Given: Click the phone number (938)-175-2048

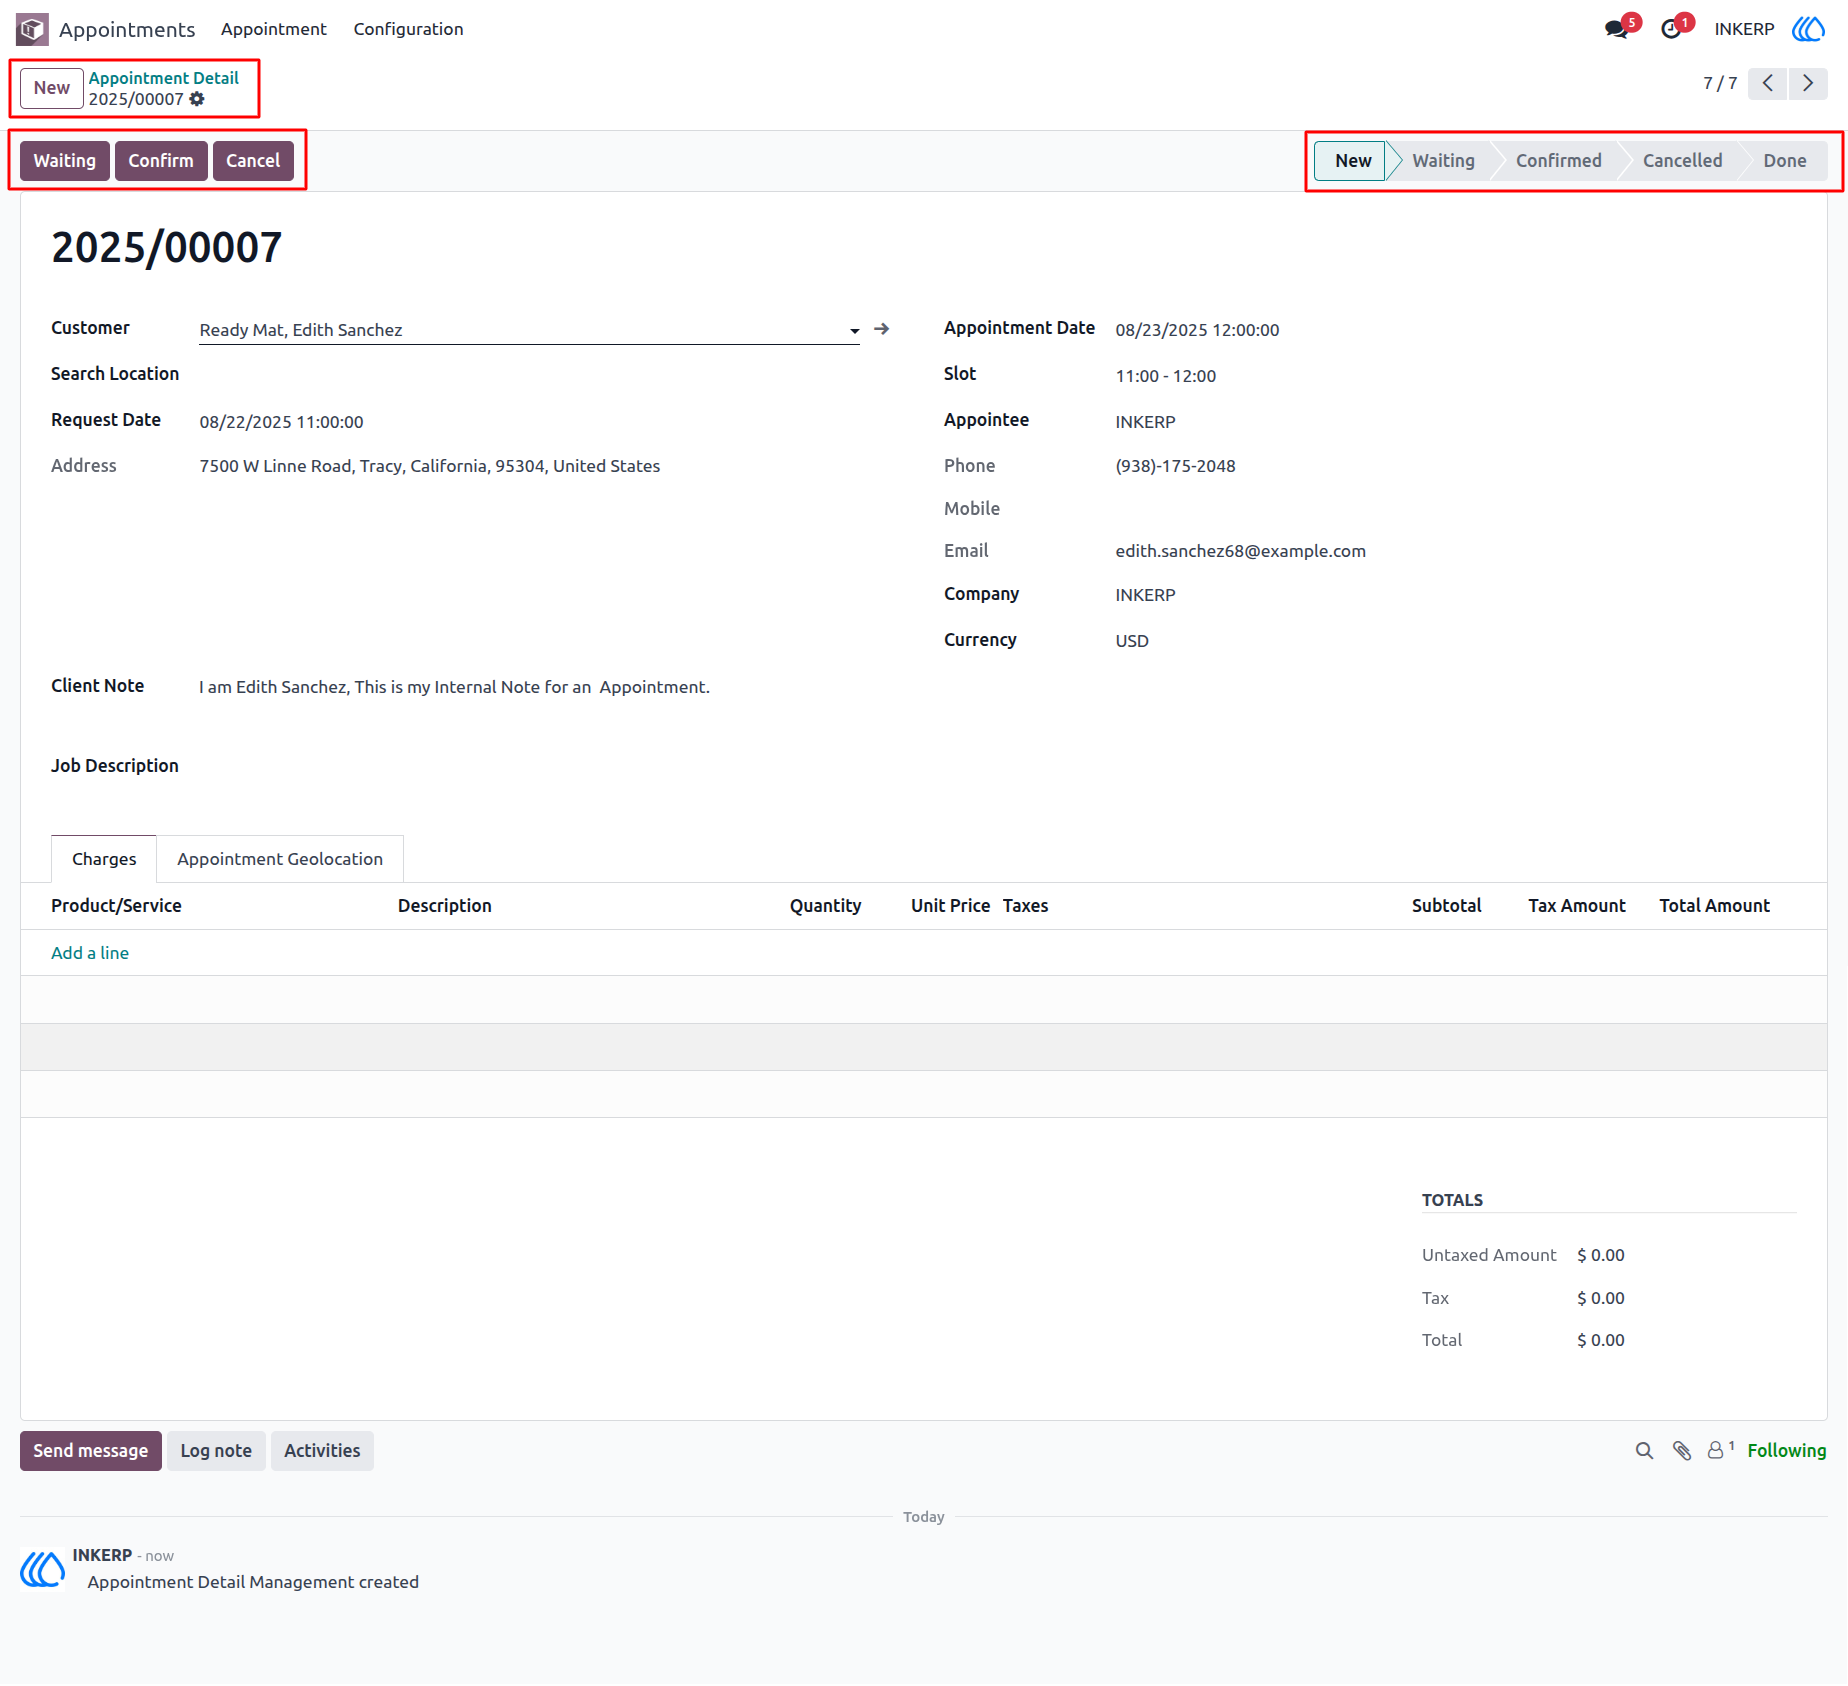Looking at the screenshot, I should (1175, 466).
